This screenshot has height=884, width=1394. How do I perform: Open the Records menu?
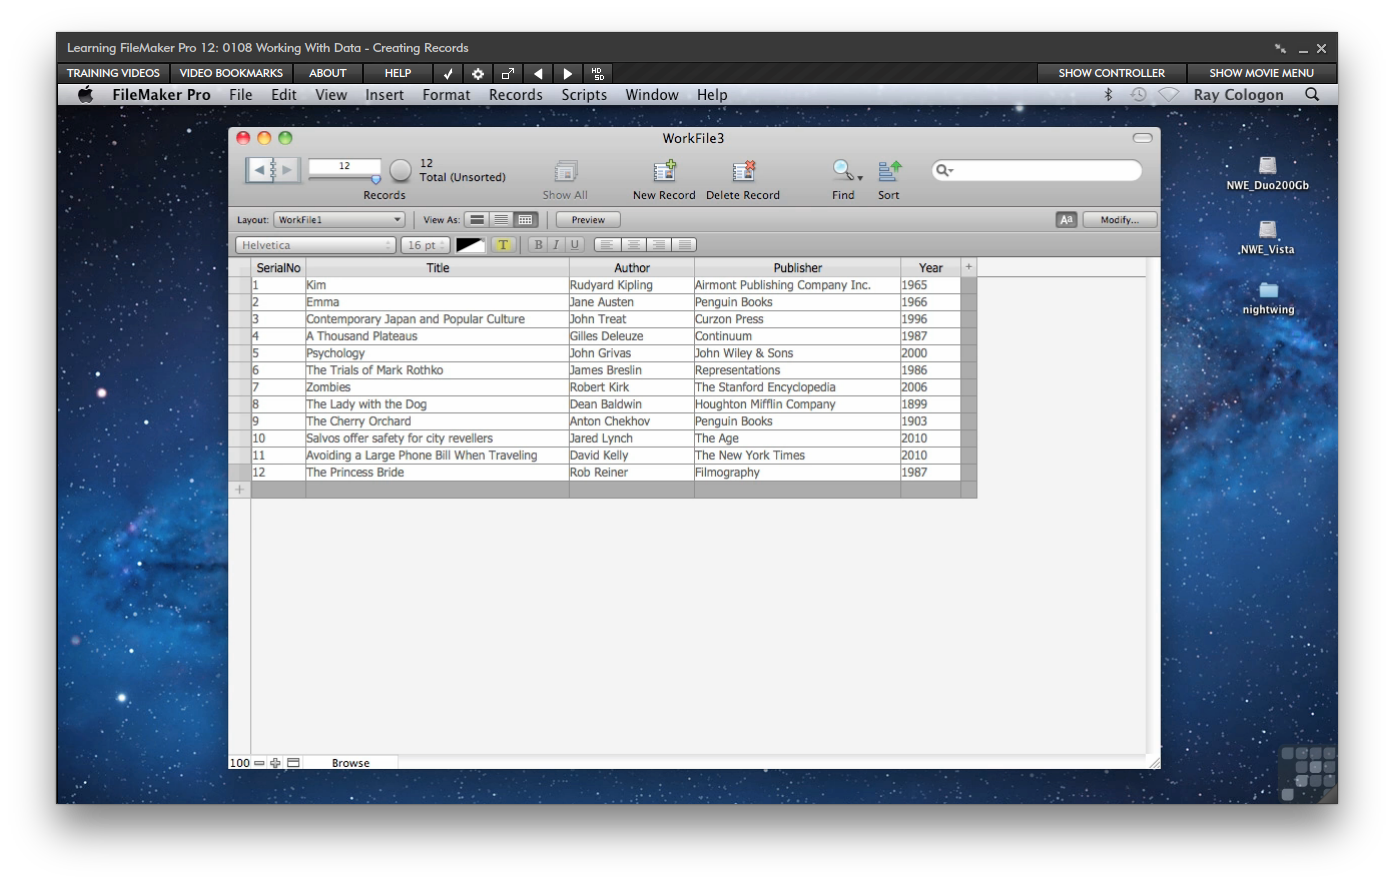coord(515,95)
